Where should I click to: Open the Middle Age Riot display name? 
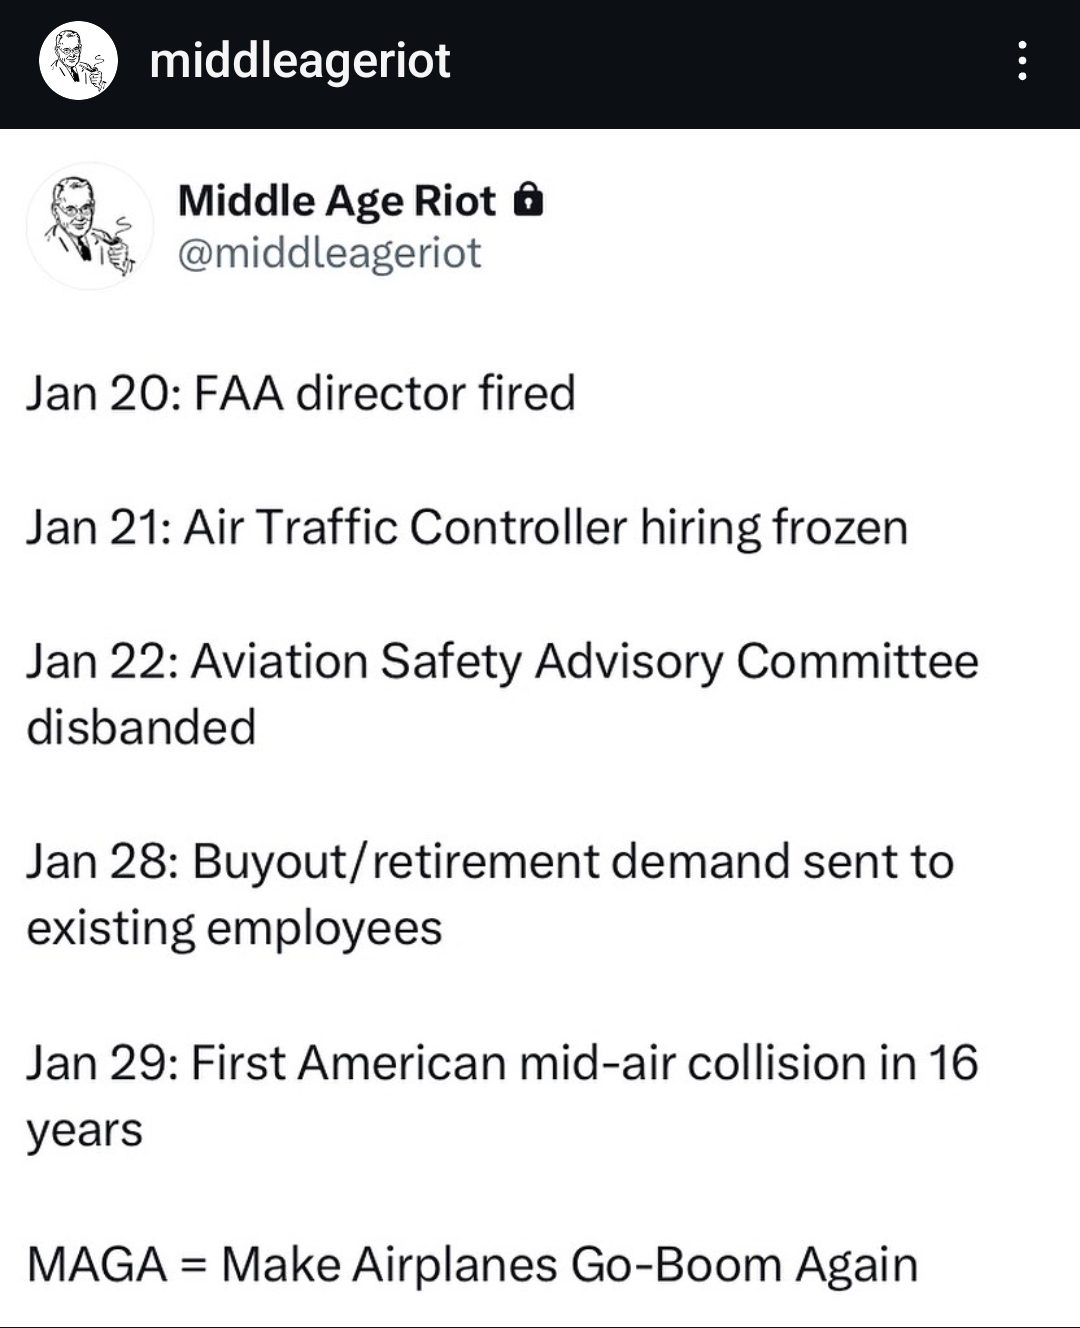click(x=336, y=201)
